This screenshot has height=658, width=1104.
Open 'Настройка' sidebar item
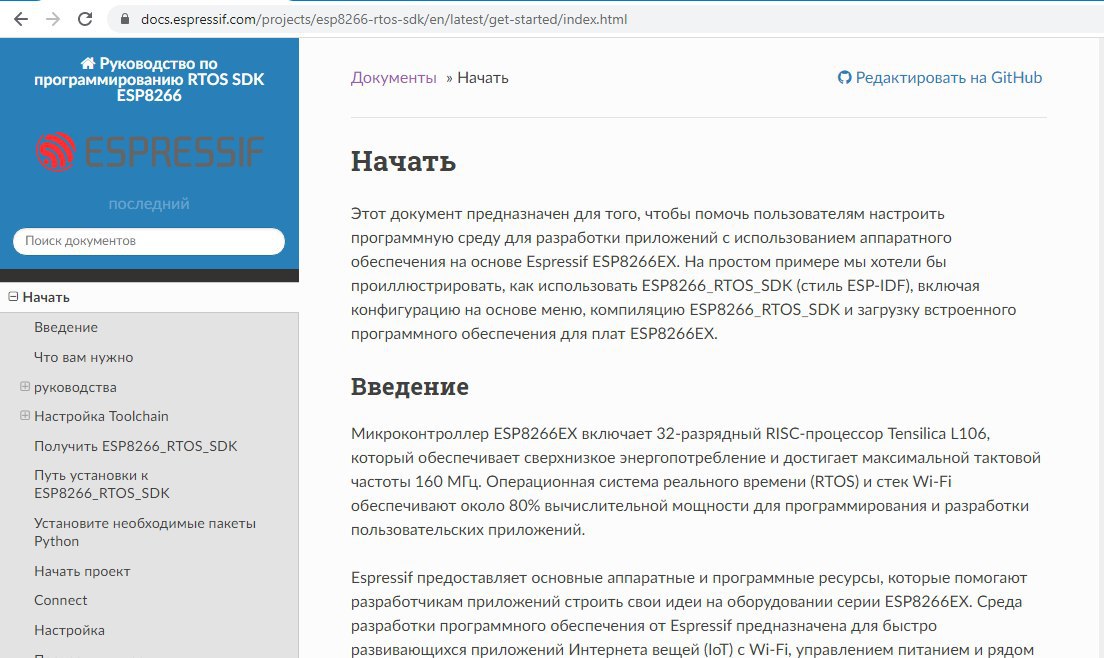point(69,631)
